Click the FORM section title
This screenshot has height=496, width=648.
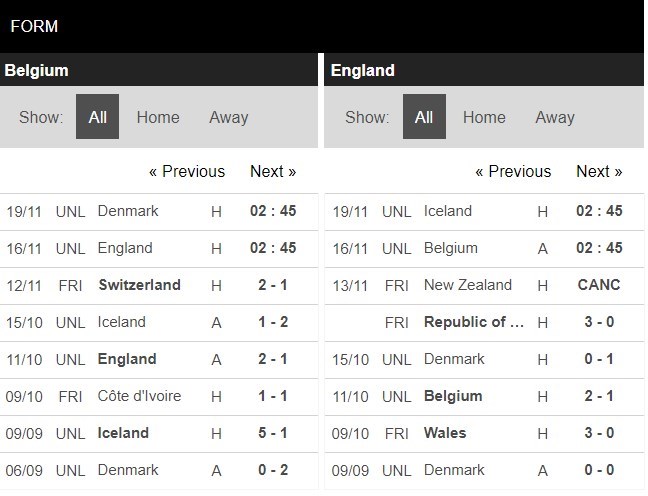tap(34, 26)
